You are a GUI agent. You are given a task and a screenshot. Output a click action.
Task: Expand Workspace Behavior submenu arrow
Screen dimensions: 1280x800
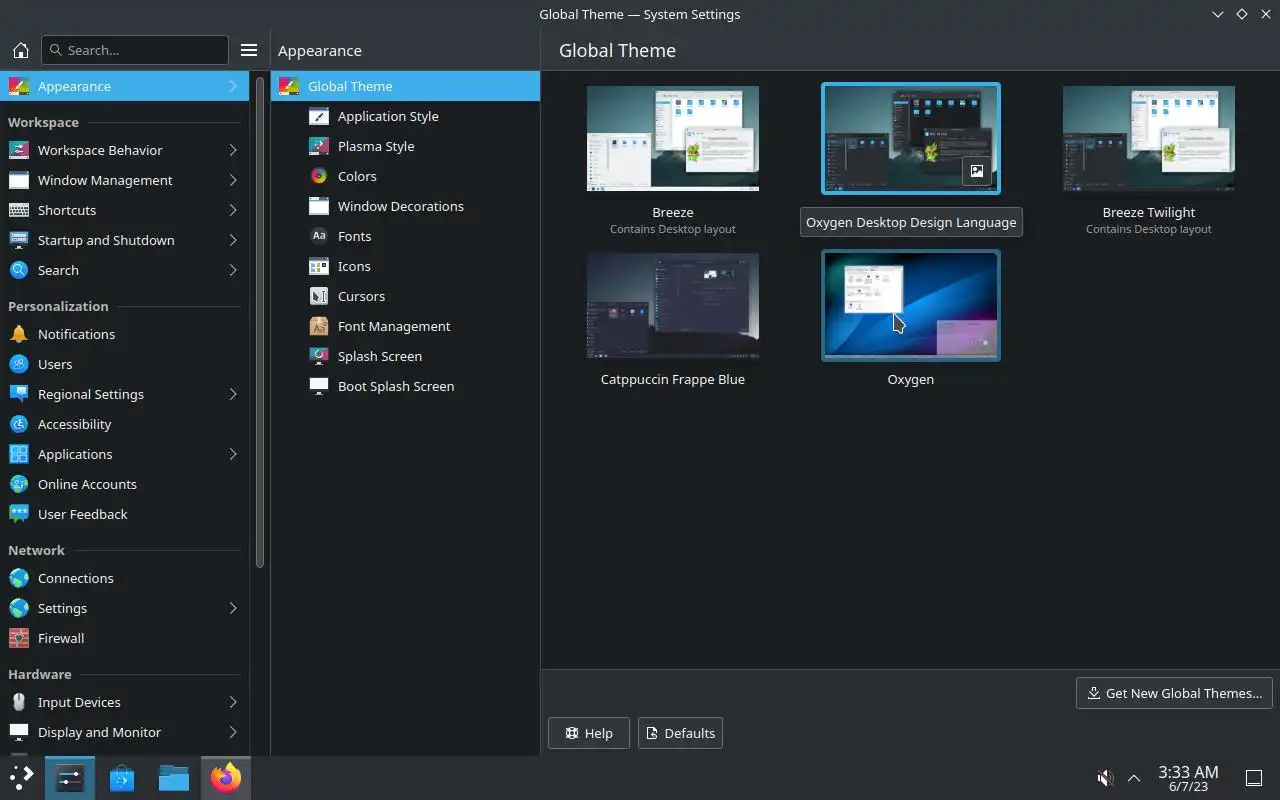(x=232, y=150)
